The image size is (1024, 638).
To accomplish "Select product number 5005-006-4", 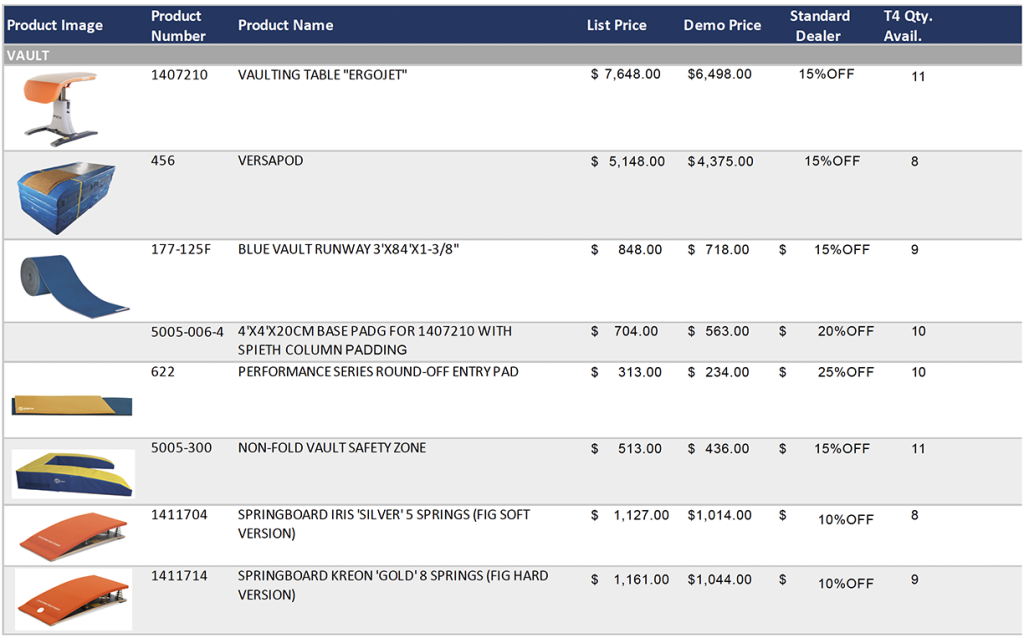I will [x=187, y=331].
